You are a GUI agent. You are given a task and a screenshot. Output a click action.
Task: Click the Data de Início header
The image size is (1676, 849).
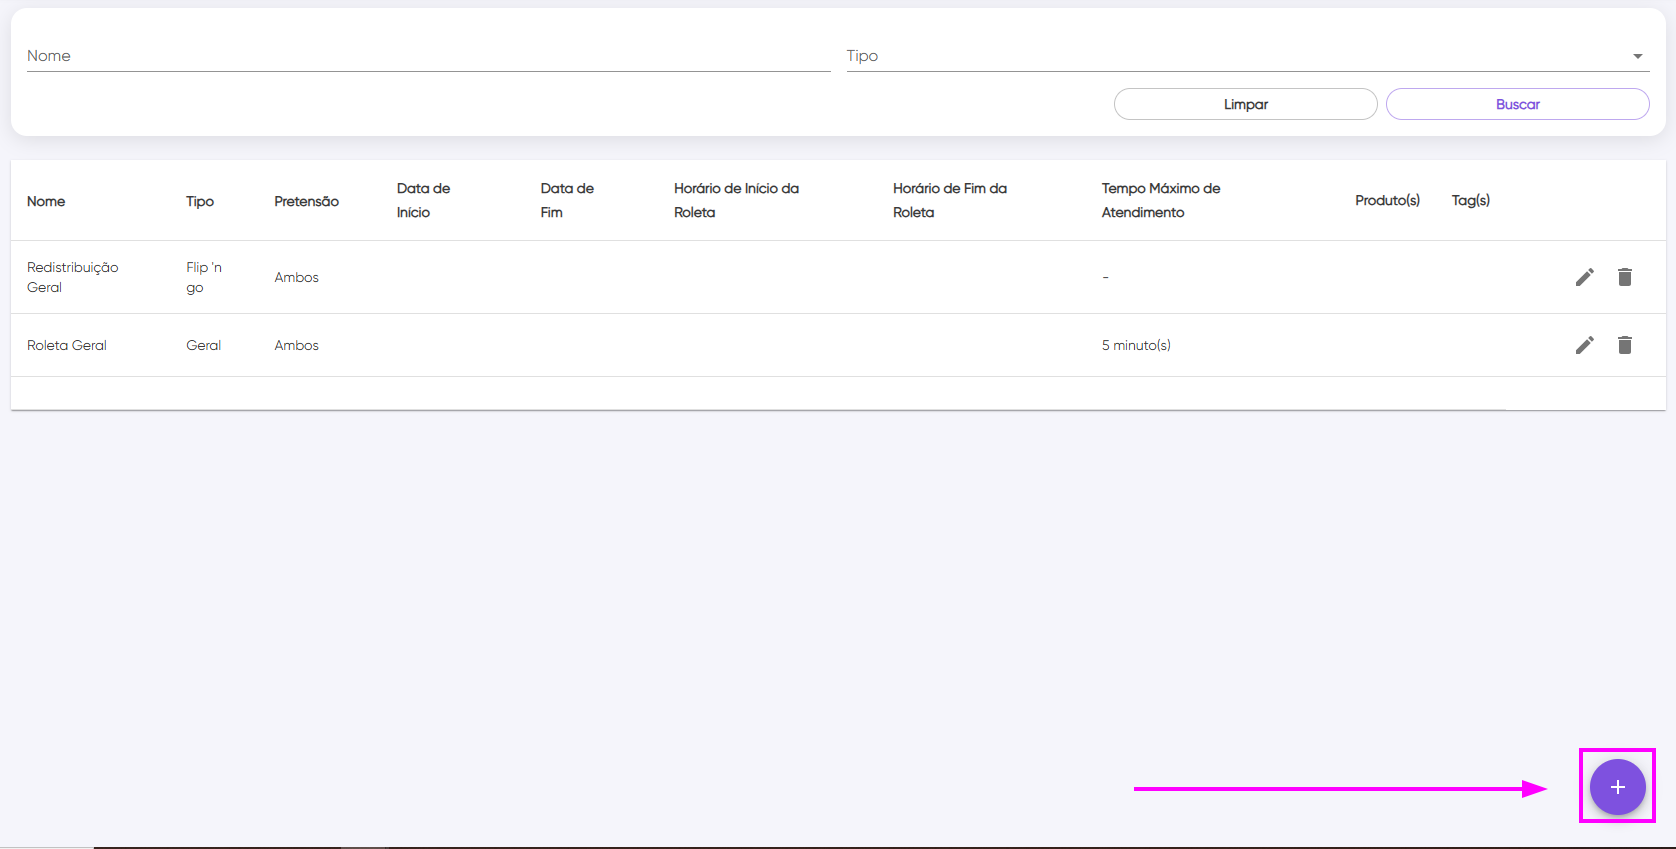click(x=423, y=200)
